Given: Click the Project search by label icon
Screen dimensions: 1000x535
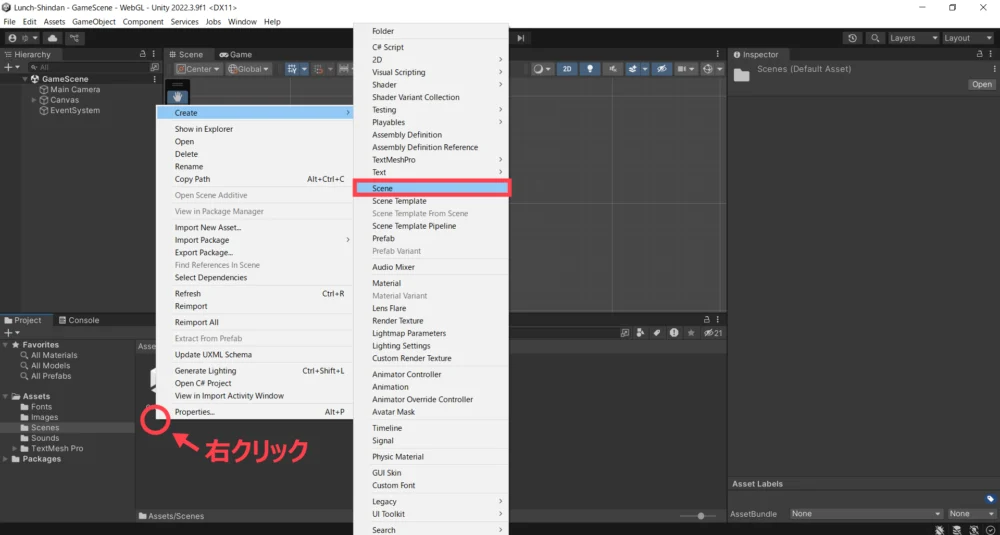Looking at the screenshot, I should pyautogui.click(x=657, y=333).
